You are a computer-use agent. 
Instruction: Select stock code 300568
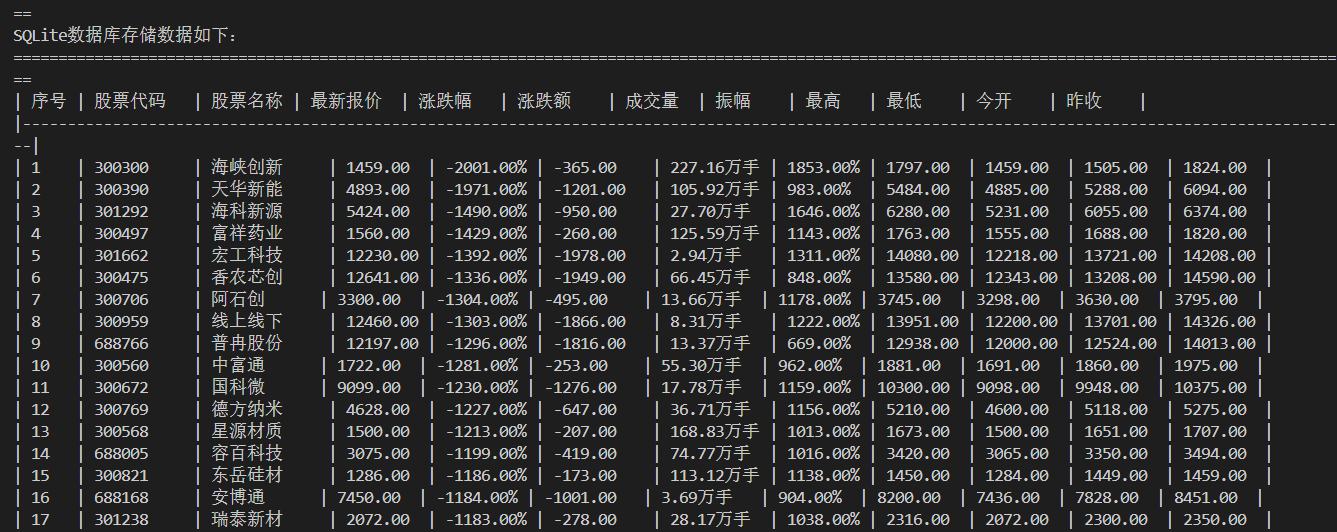point(122,431)
